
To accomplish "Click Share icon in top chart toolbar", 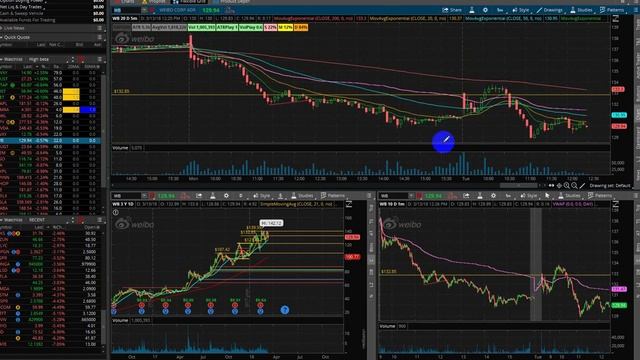I will [x=452, y=10].
